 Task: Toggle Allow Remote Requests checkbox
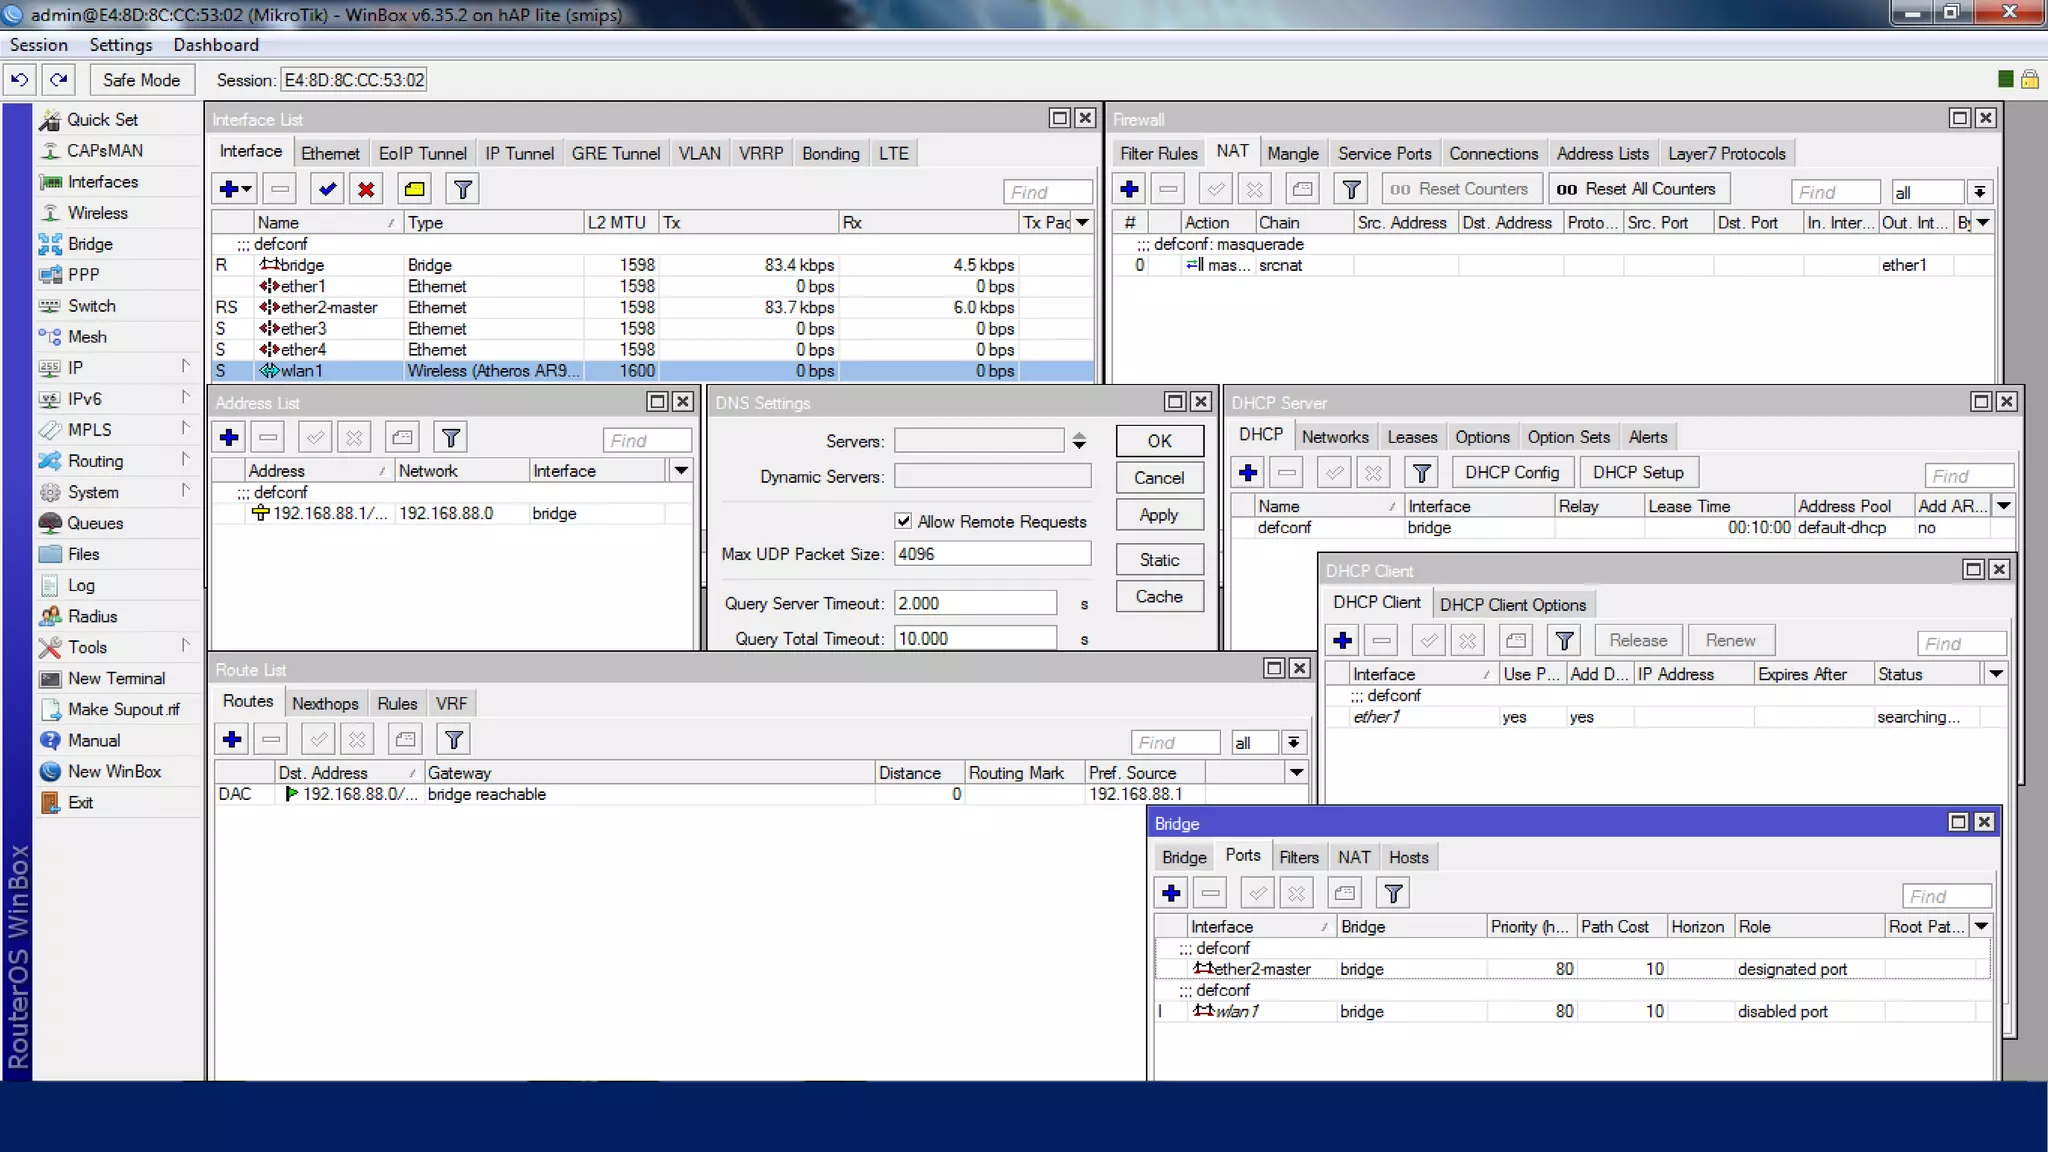tap(903, 521)
